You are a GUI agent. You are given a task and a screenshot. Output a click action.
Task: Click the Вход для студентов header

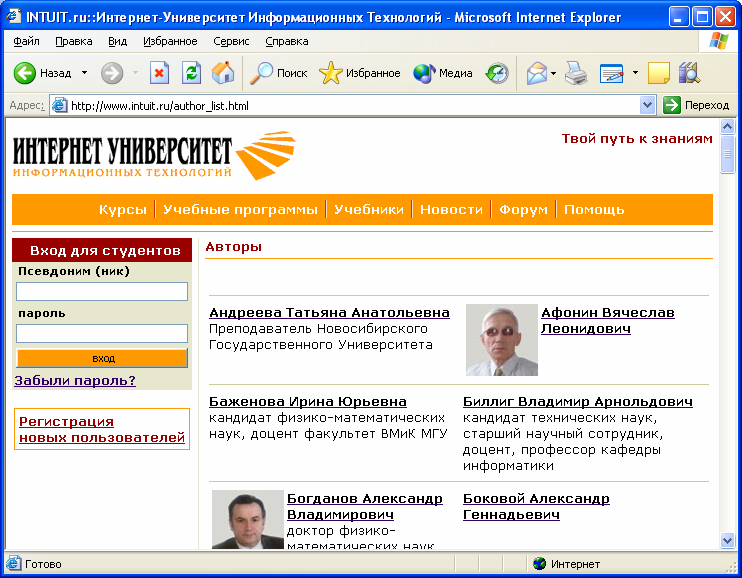point(102,250)
